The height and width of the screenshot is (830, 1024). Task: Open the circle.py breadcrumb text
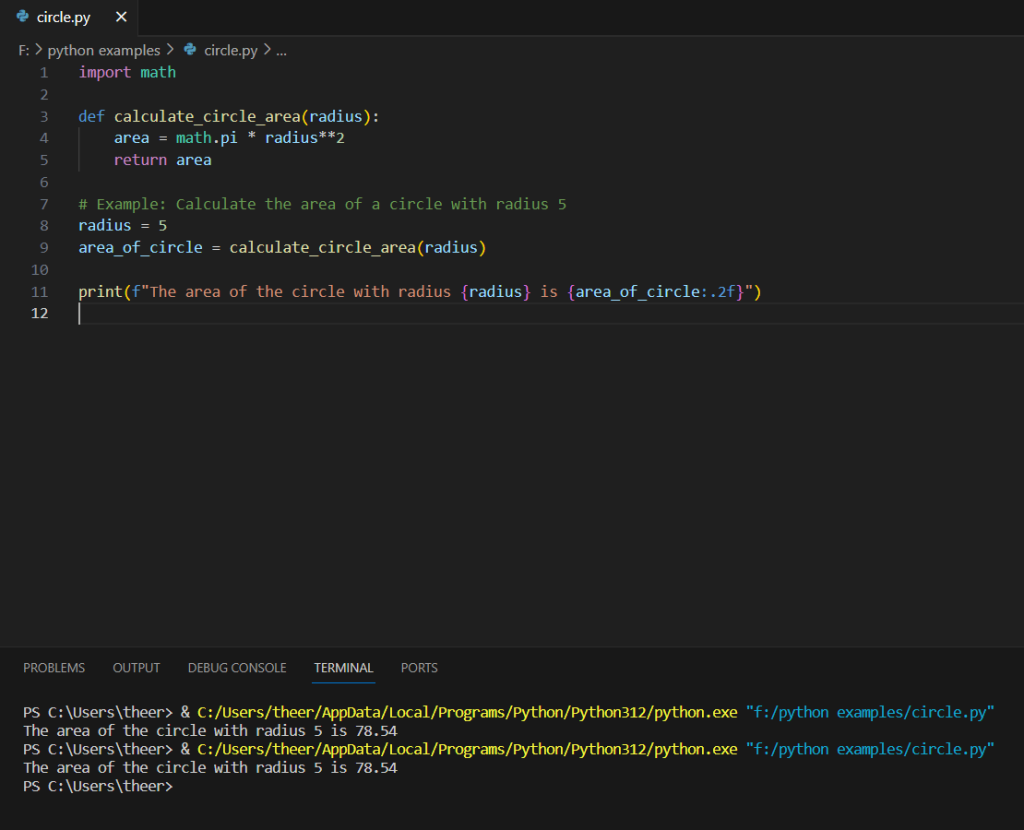point(230,50)
